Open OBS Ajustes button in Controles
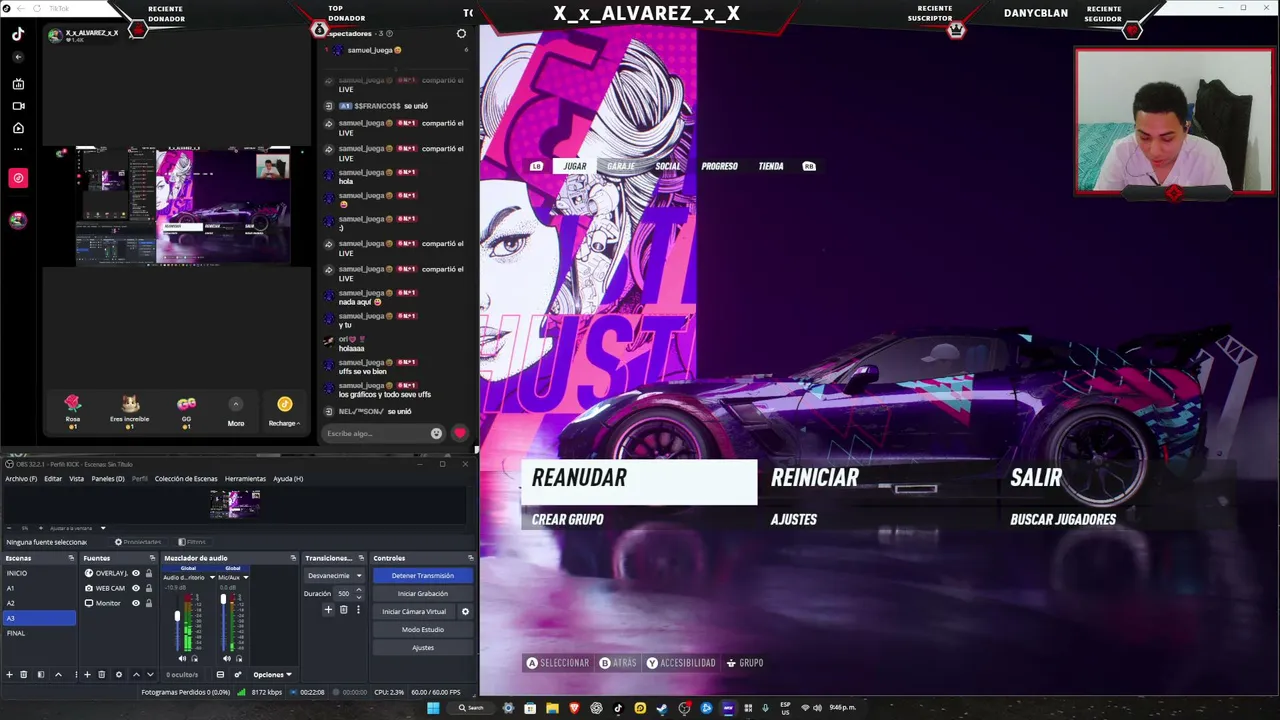Viewport: 1280px width, 720px height. pos(422,648)
